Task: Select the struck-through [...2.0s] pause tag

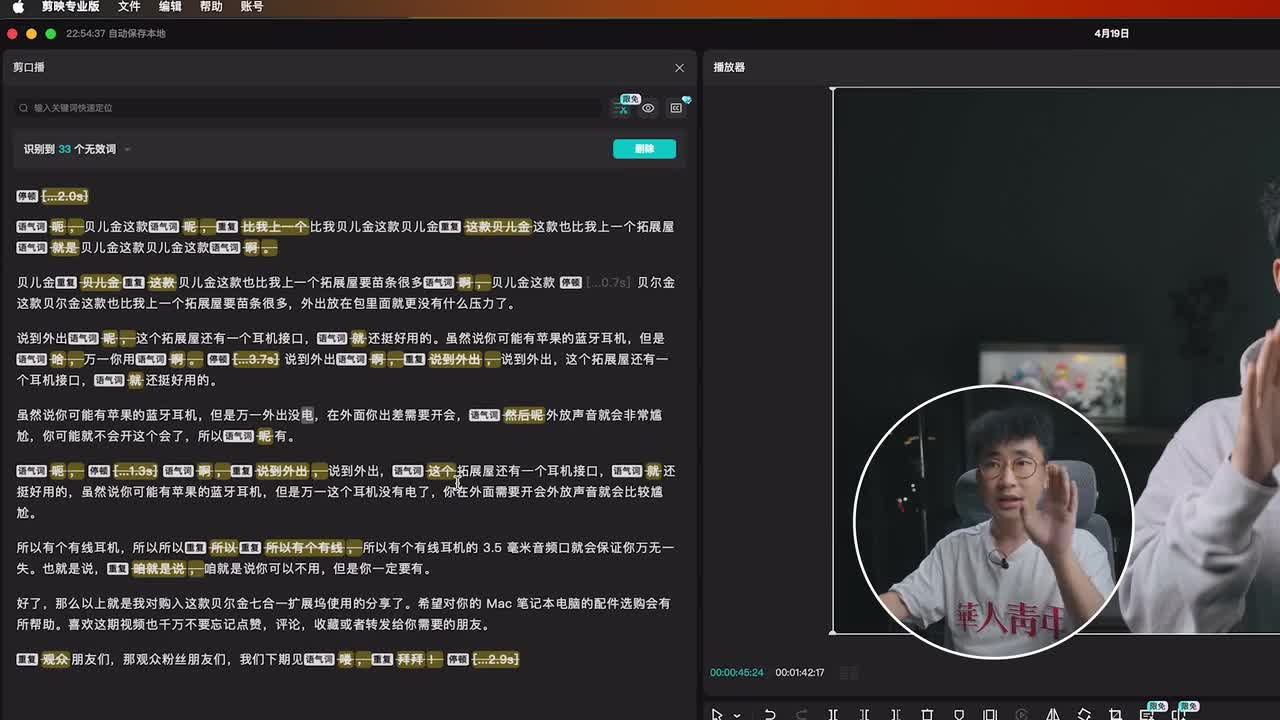Action: (64, 196)
